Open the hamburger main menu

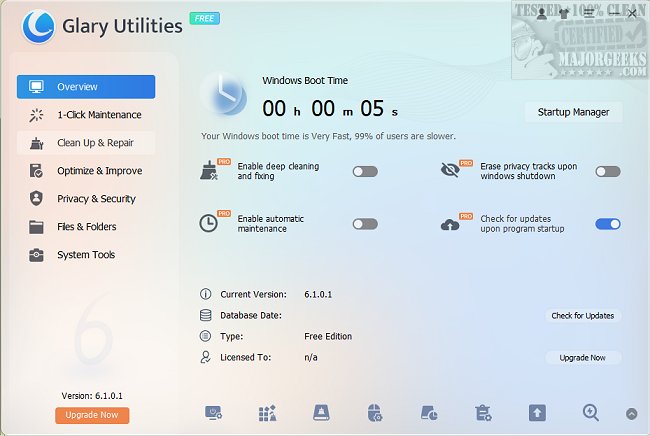[x=588, y=14]
